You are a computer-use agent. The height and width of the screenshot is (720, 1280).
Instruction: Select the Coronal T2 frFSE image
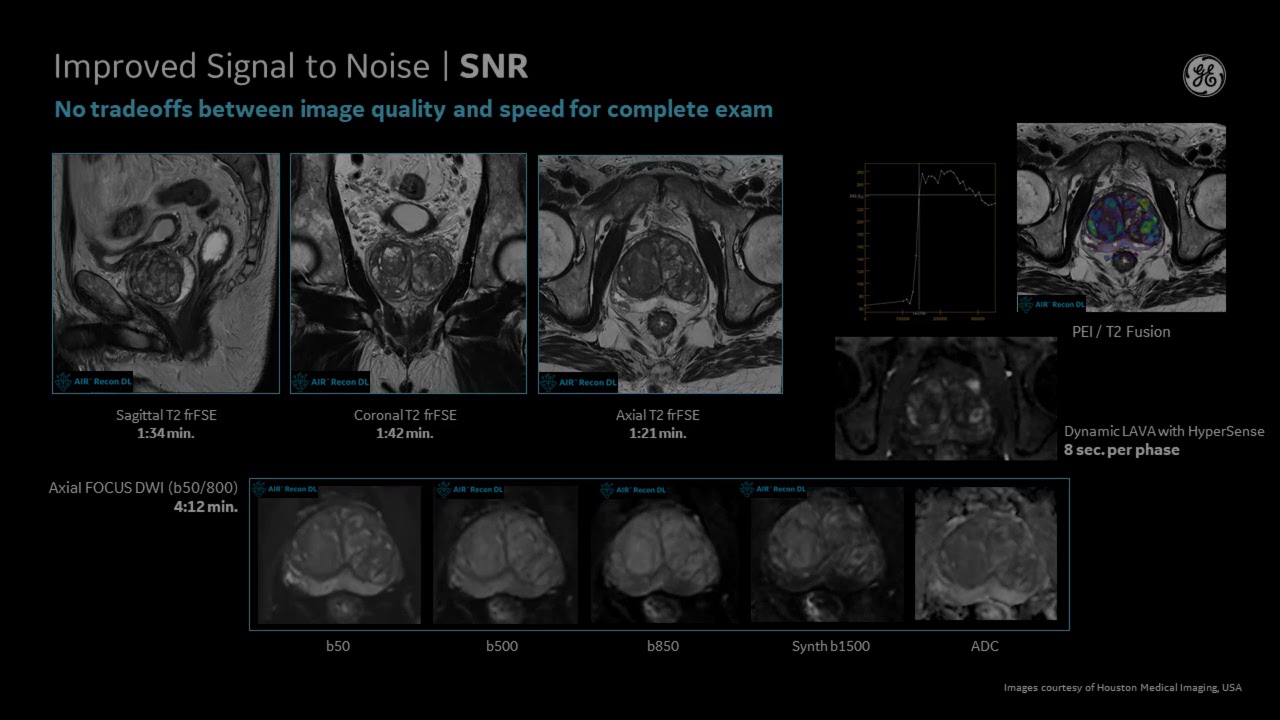point(408,273)
